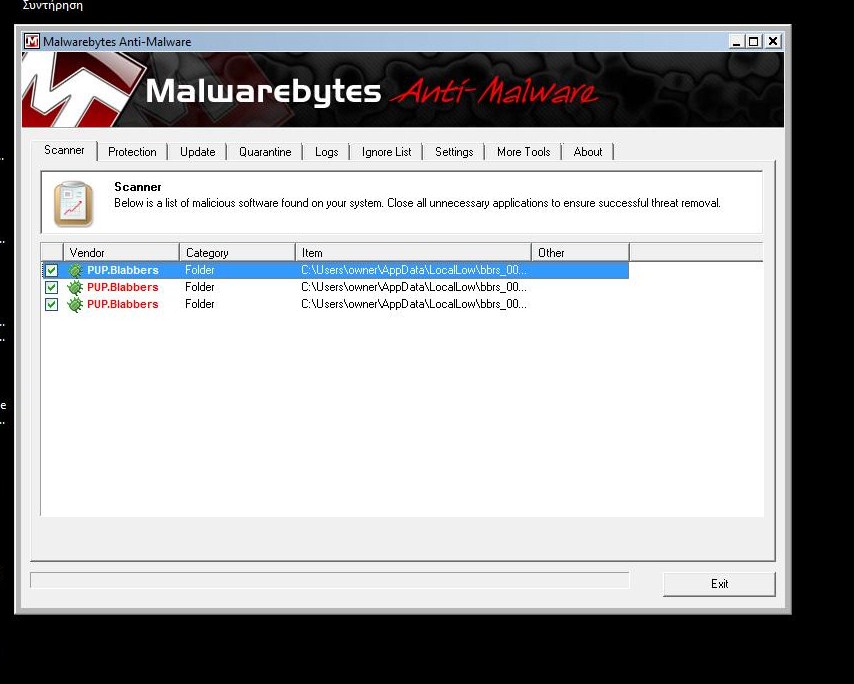Click the bug icon in the third PUP.Blabbers row
The height and width of the screenshot is (684, 854).
75,304
